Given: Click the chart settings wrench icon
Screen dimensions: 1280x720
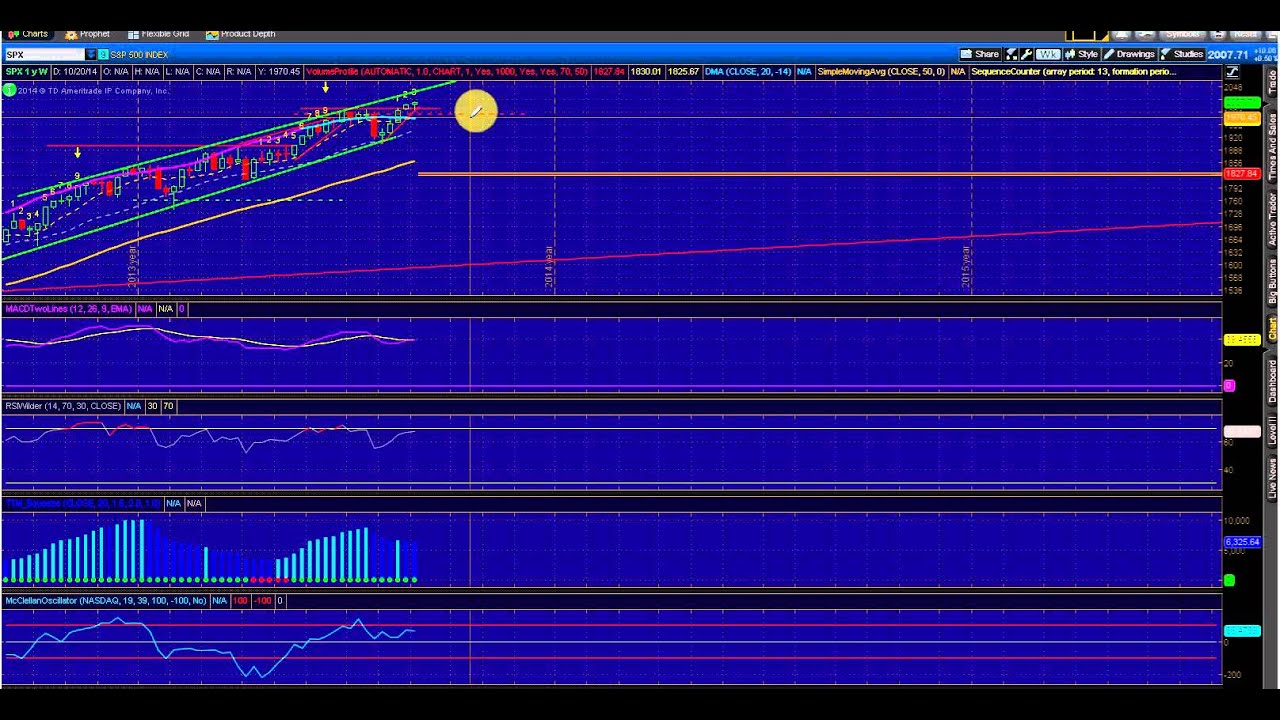Looking at the screenshot, I should (x=1026, y=54).
